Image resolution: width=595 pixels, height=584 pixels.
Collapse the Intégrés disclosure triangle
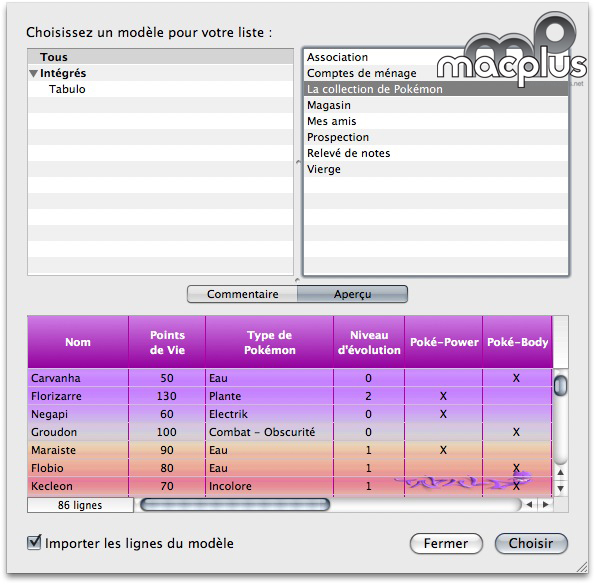pyautogui.click(x=33, y=73)
